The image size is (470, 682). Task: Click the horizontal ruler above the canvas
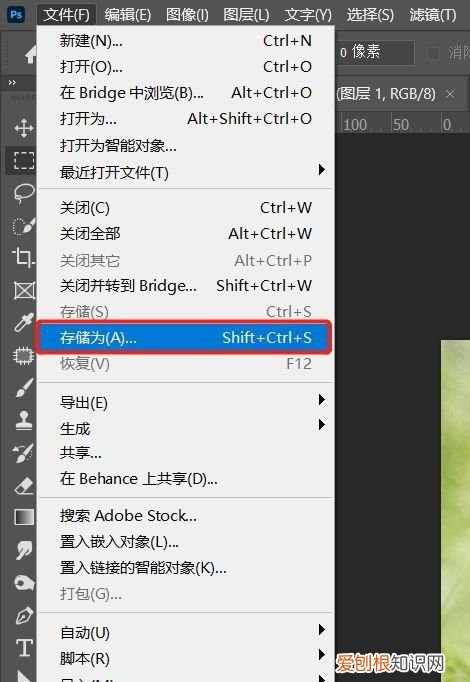[402, 123]
